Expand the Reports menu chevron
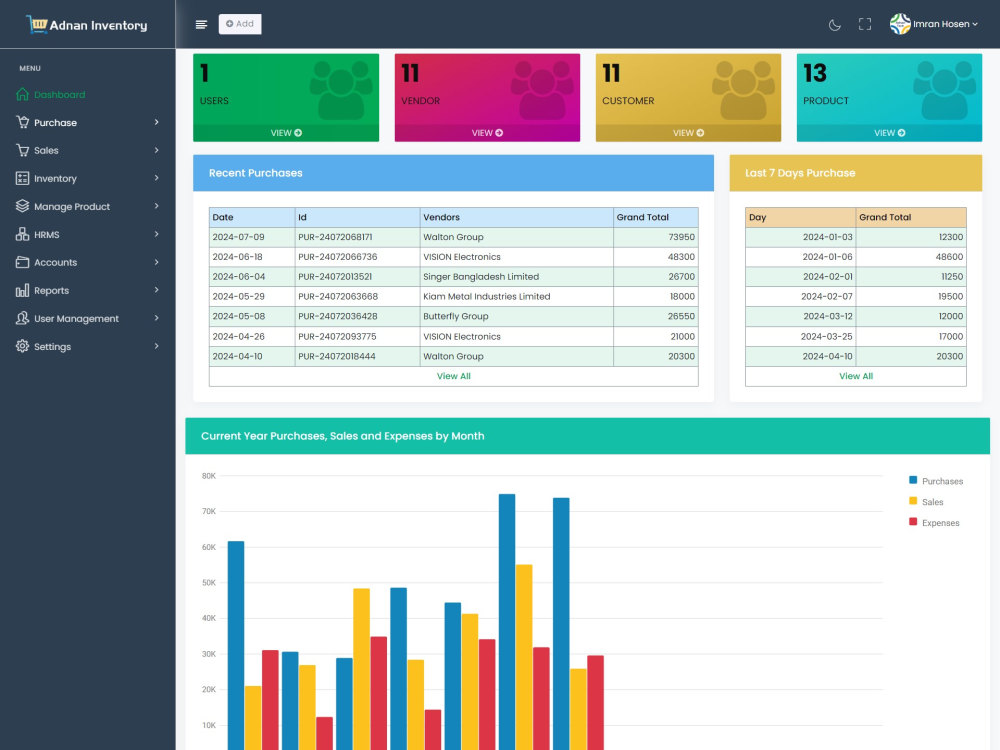The width and height of the screenshot is (1000, 750). point(156,290)
